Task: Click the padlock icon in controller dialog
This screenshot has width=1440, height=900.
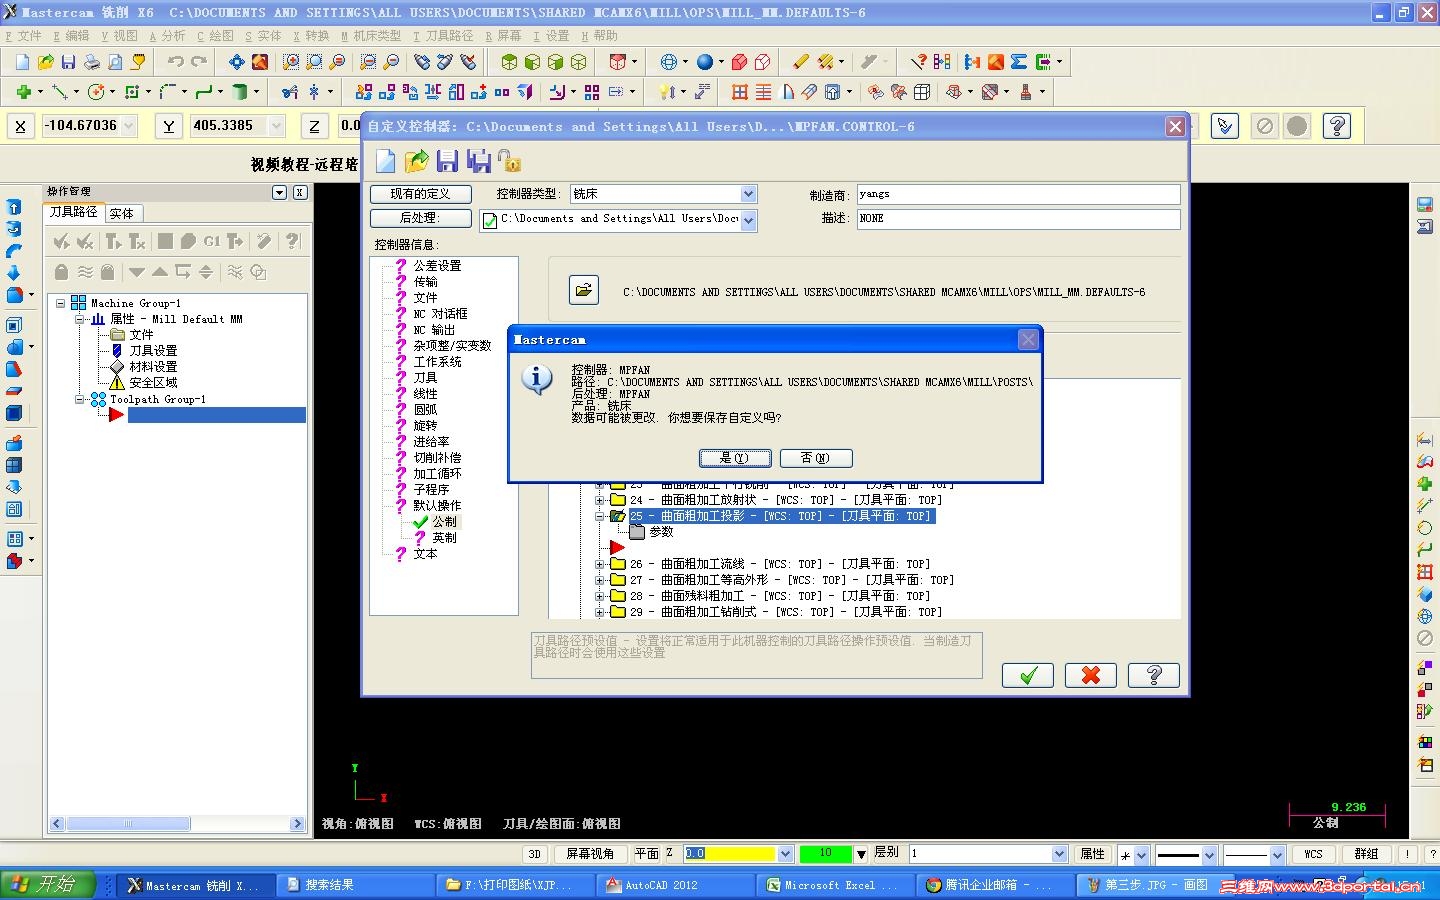Action: pyautogui.click(x=509, y=161)
